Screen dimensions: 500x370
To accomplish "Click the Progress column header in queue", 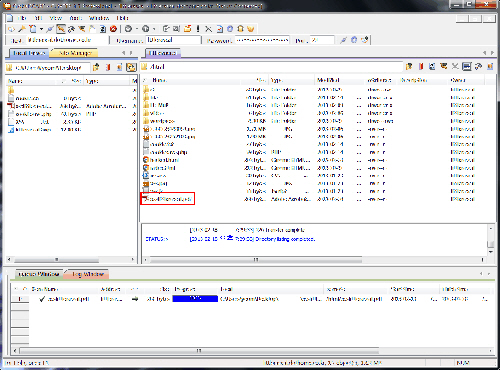I will click(196, 289).
